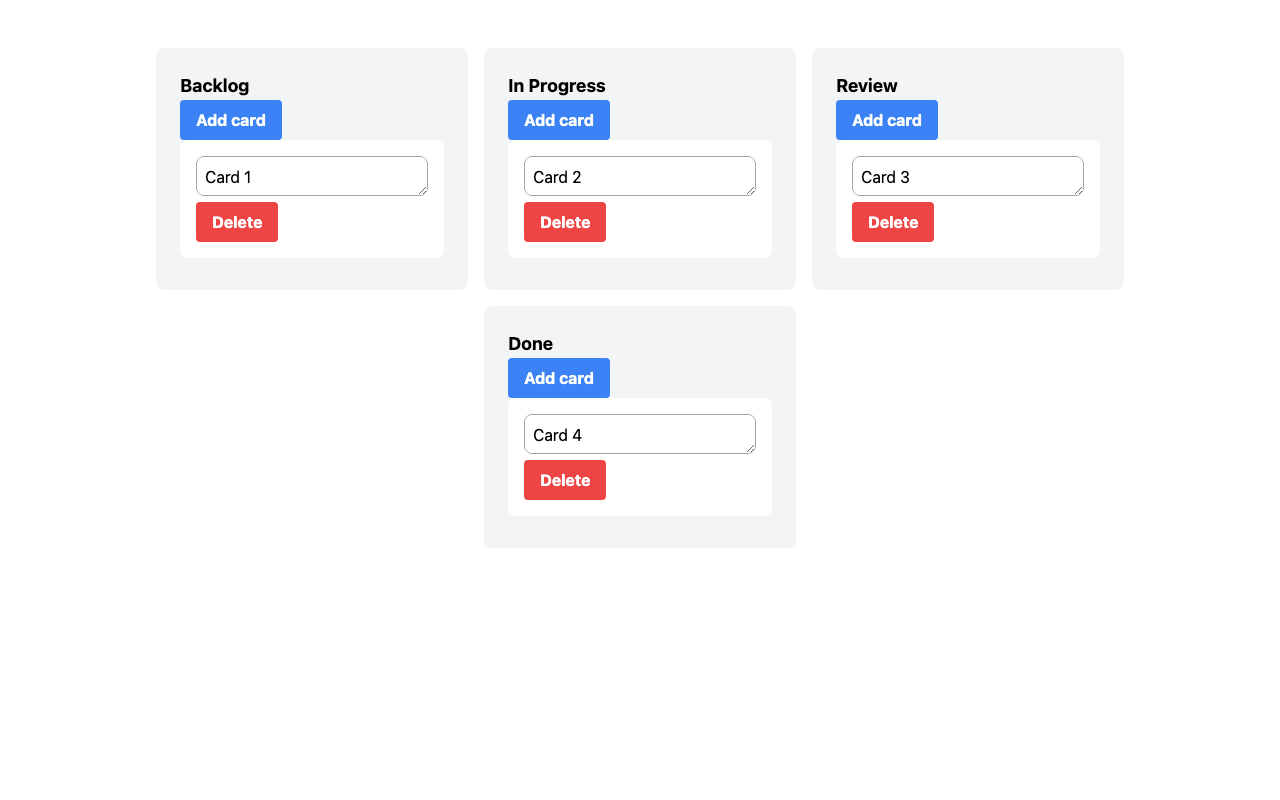Select the In Progress column heading
The height and width of the screenshot is (800, 1280).
pyautogui.click(x=557, y=86)
